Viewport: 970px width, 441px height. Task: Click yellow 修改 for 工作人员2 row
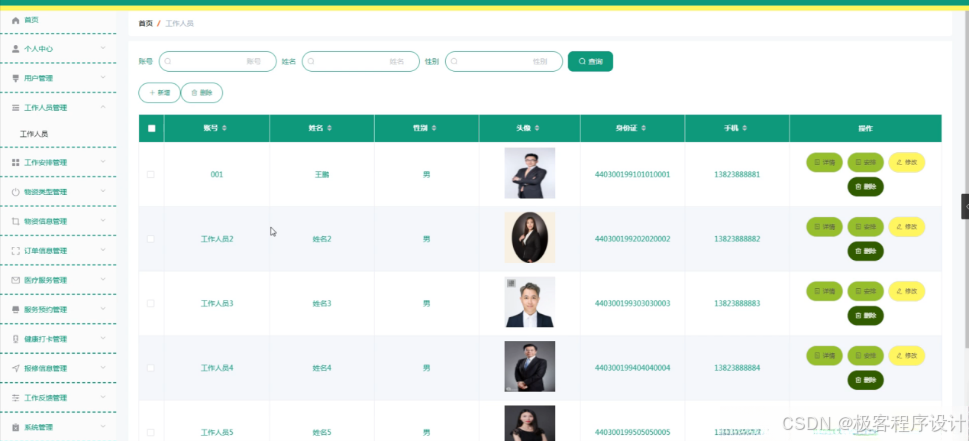coord(906,226)
